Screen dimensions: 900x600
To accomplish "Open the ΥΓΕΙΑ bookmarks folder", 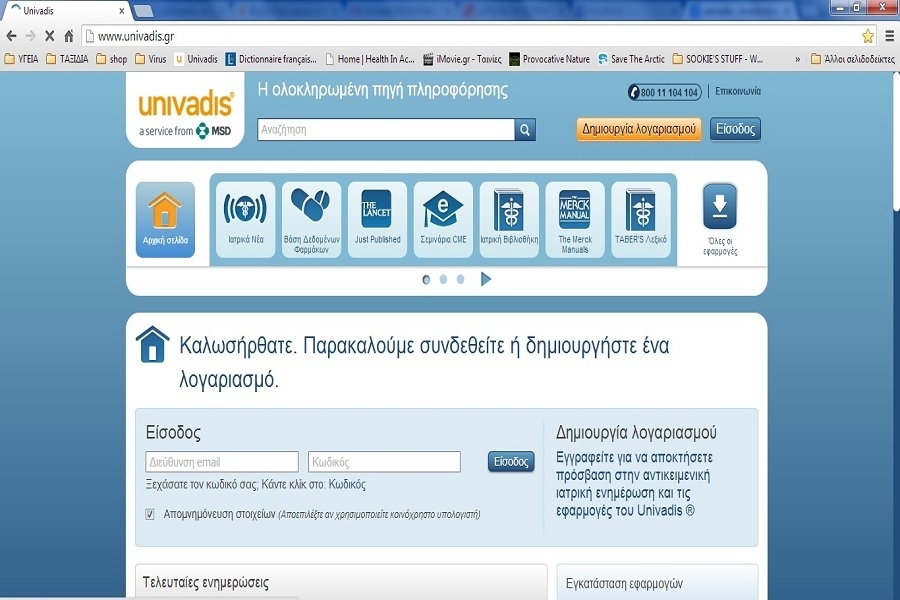I will coord(22,59).
